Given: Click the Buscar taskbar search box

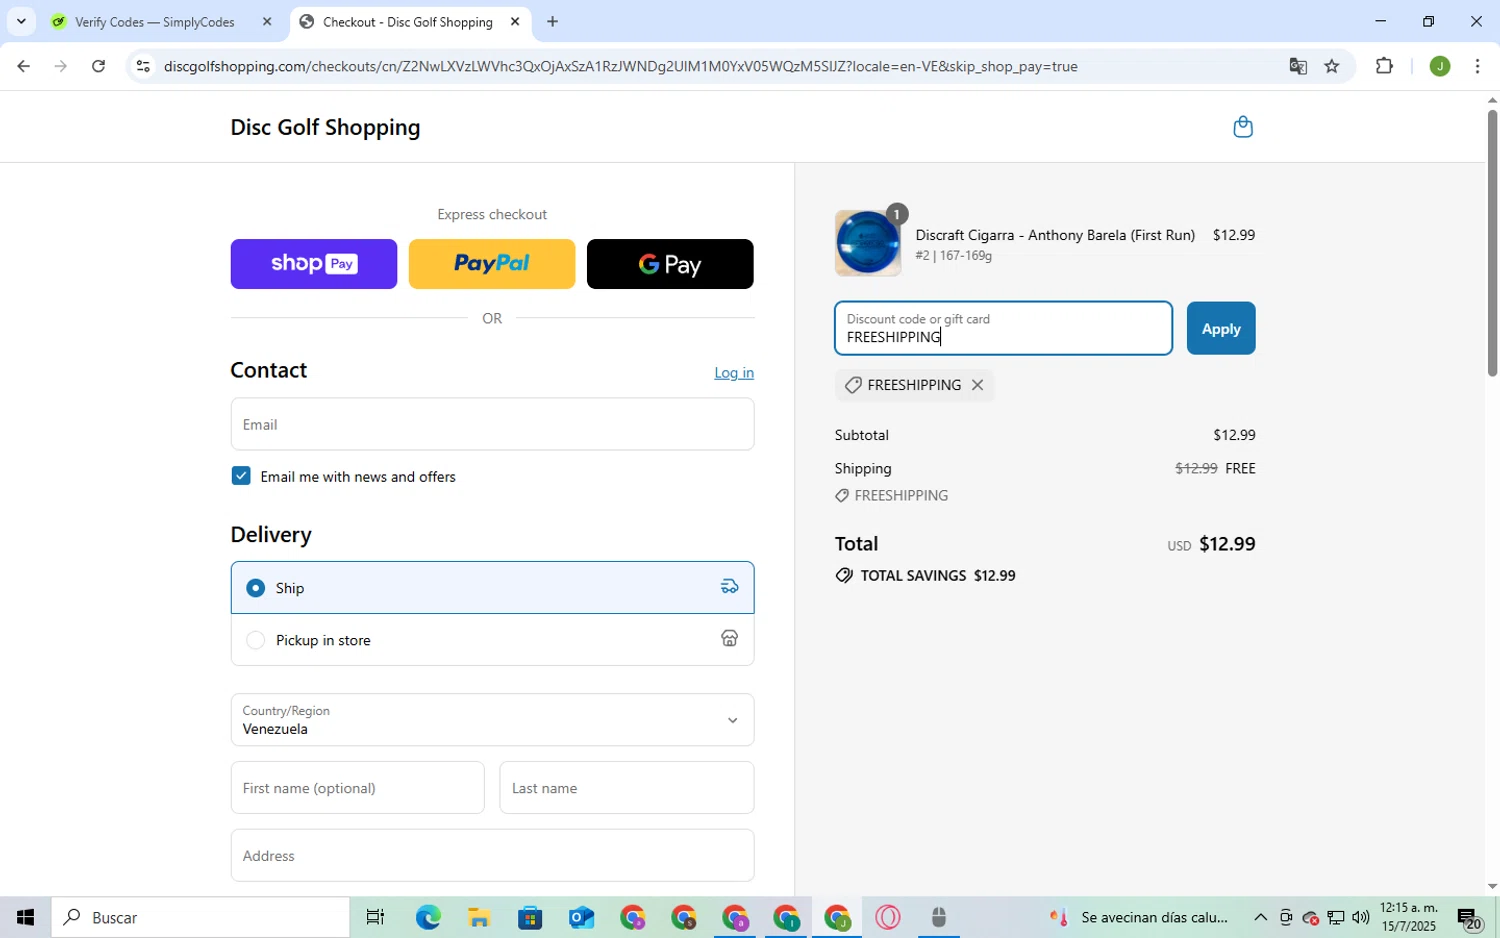Looking at the screenshot, I should pos(201,918).
